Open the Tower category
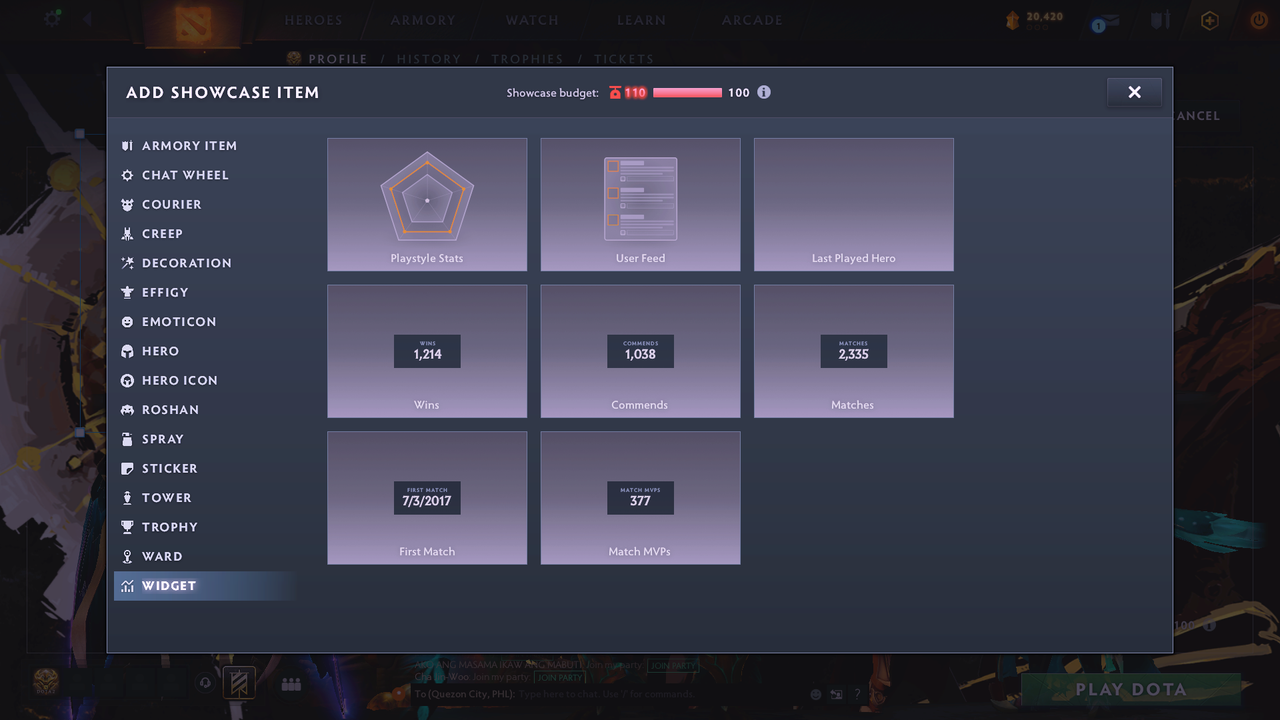 click(166, 498)
